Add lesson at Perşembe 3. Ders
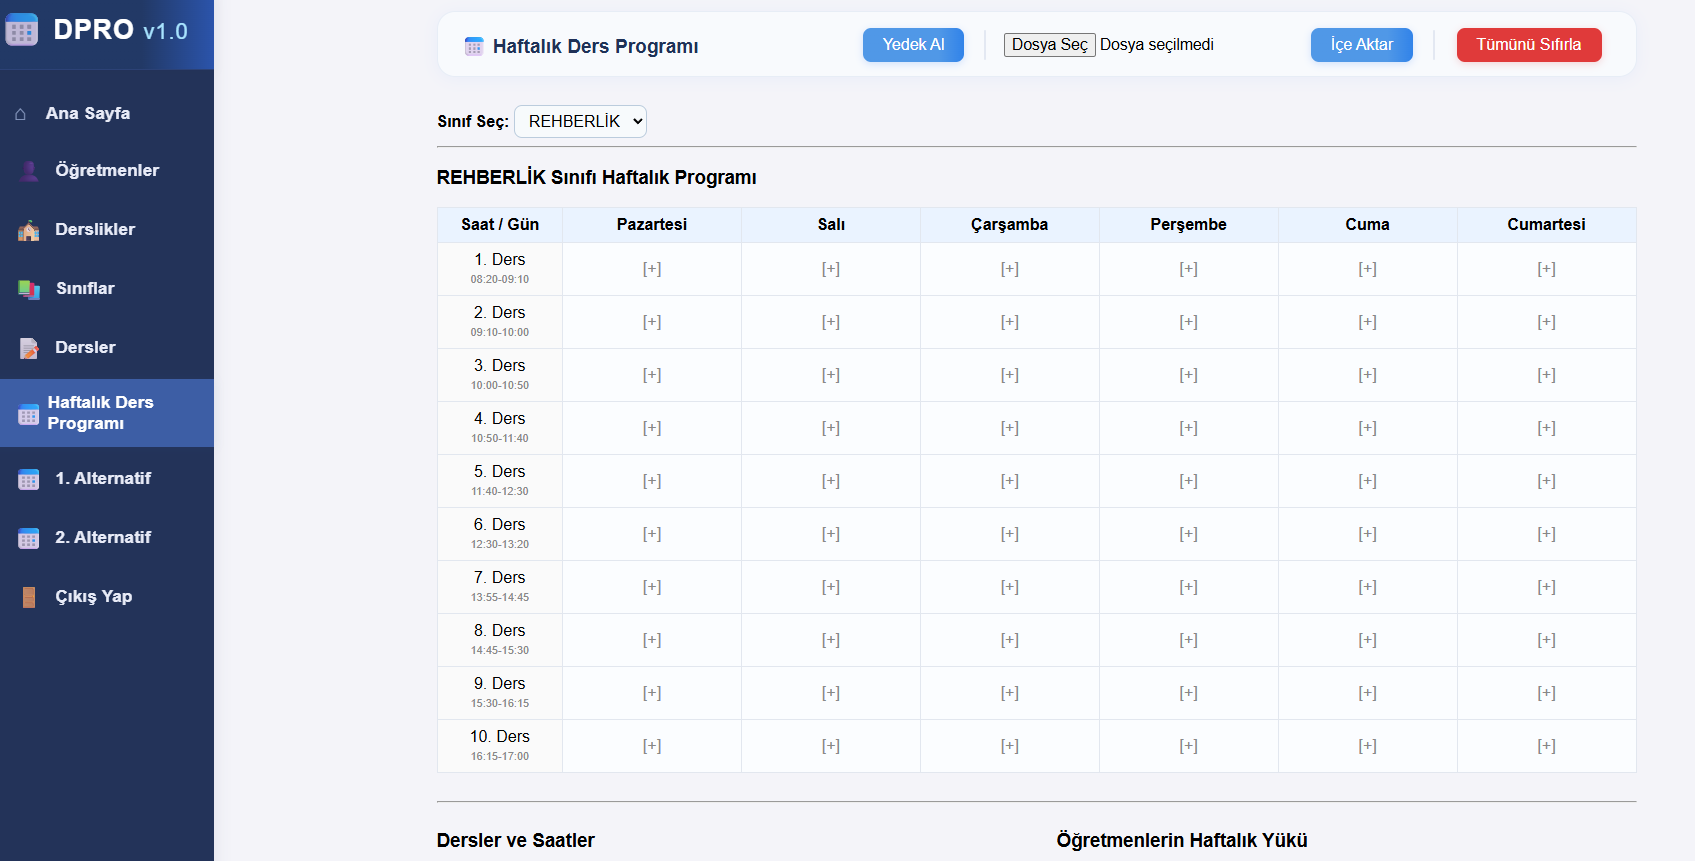 point(1188,375)
